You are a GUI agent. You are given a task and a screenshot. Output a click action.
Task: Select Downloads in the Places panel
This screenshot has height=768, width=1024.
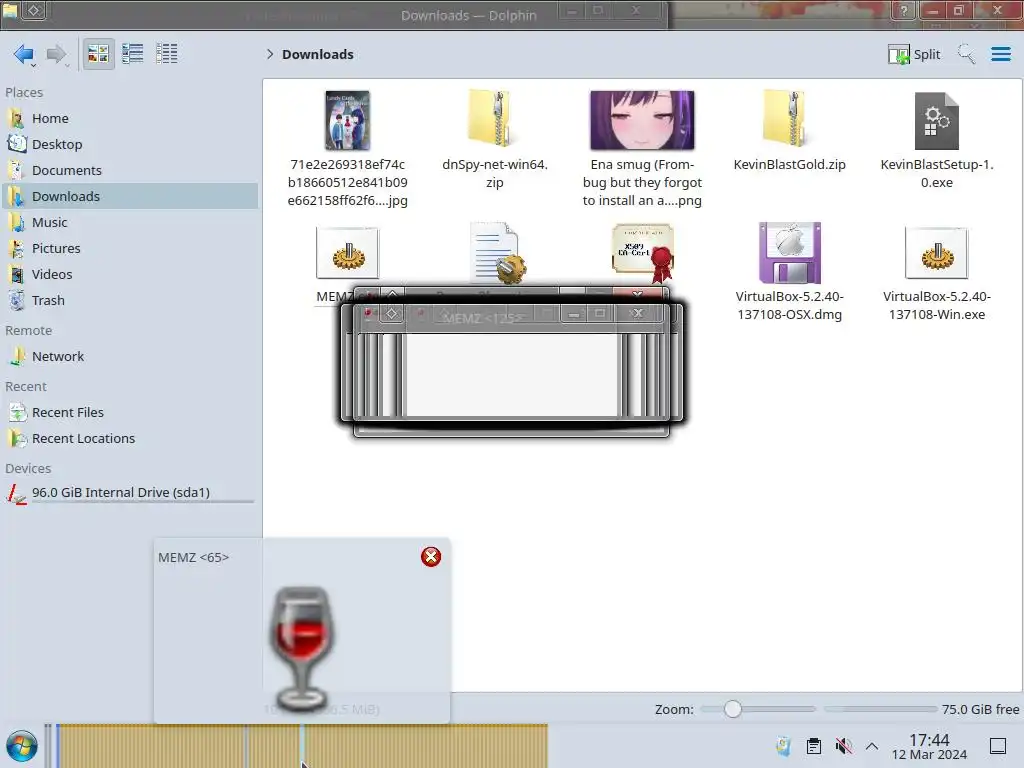click(x=129, y=197)
